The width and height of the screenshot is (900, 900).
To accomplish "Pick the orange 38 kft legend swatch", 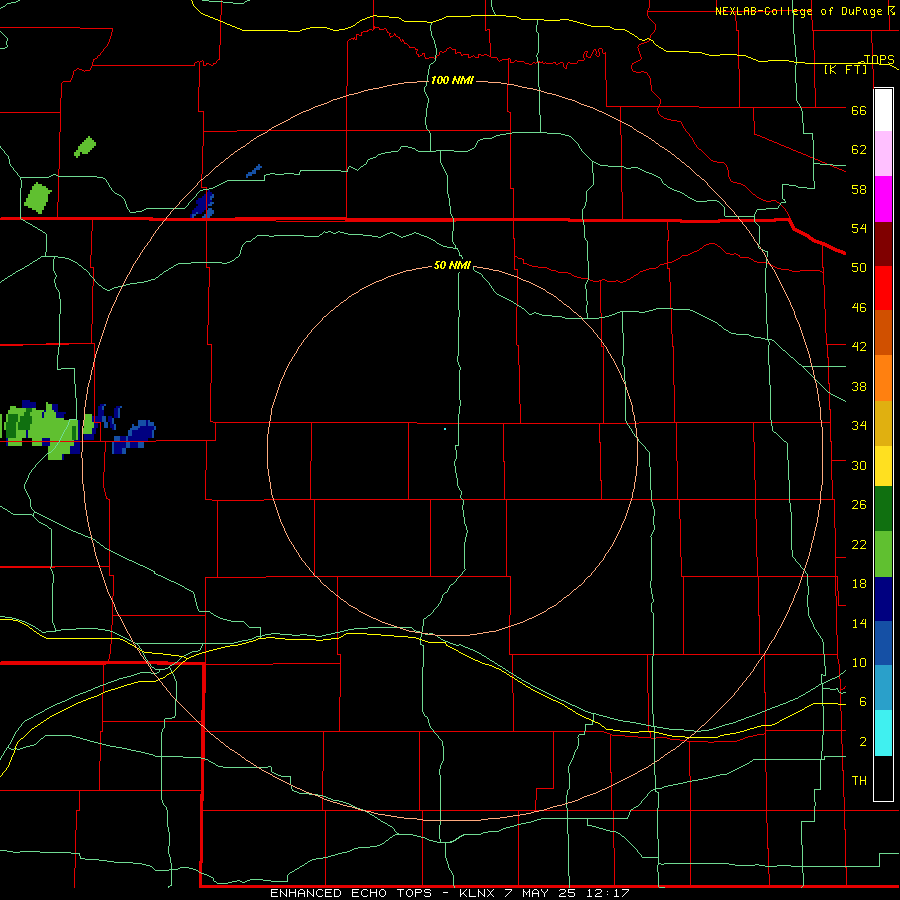I will pyautogui.click(x=883, y=377).
